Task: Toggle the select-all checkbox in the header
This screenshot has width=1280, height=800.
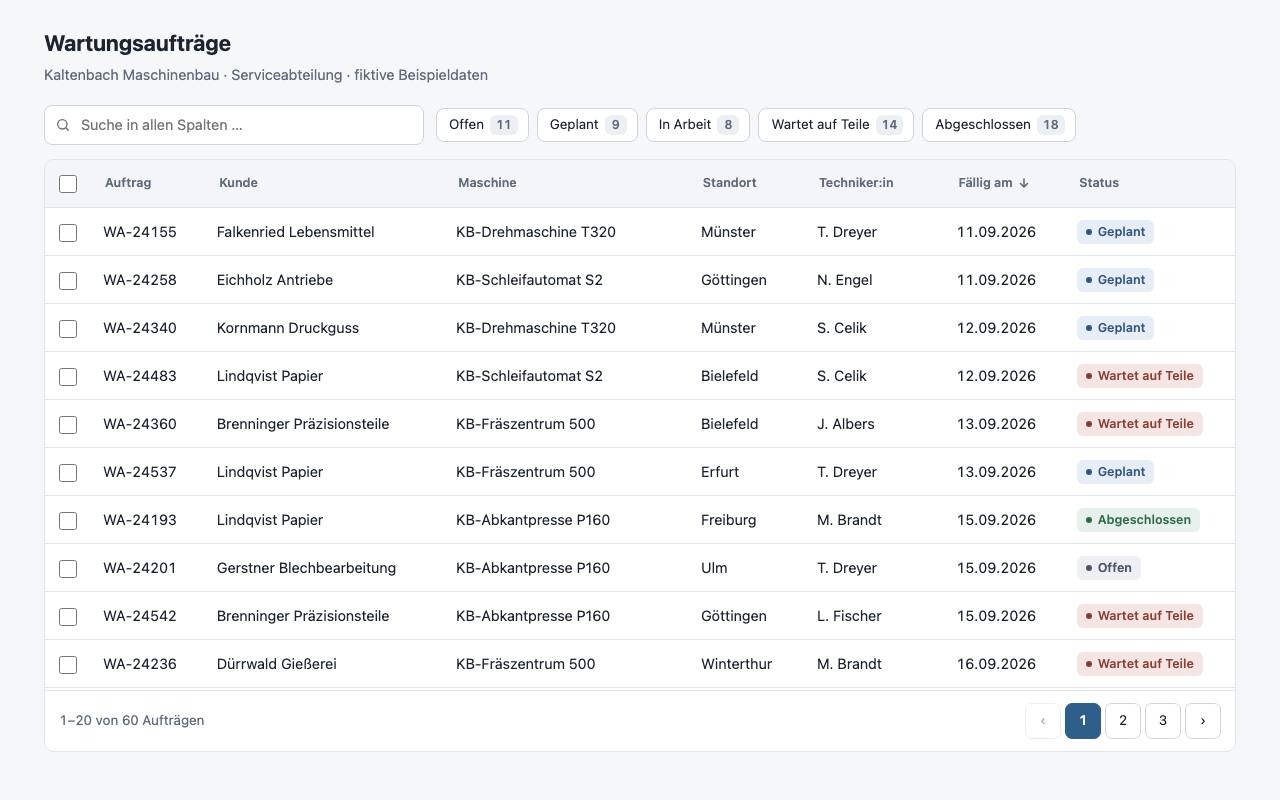Action: [x=68, y=184]
